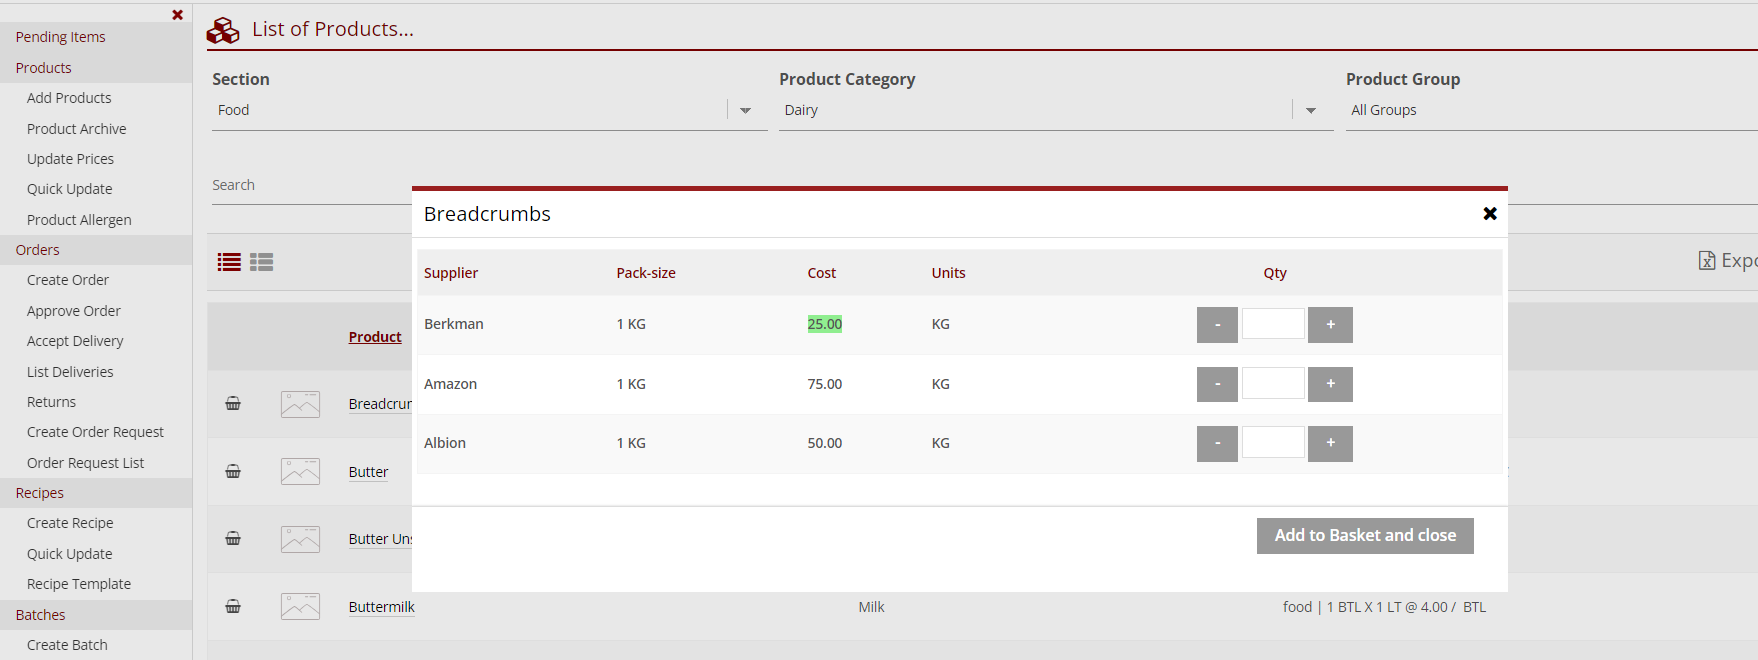Click the basket icon beside Butter Unsalted
This screenshot has width=1758, height=660.
[x=233, y=539]
